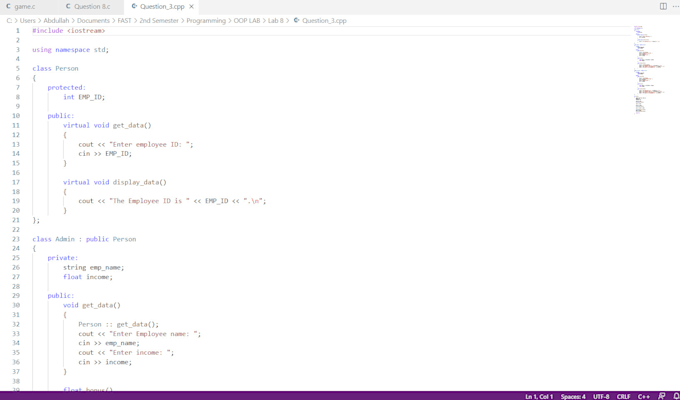Image resolution: width=680 pixels, height=400 pixels.
Task: Click the feedback icon in status bar
Action: coord(662,397)
